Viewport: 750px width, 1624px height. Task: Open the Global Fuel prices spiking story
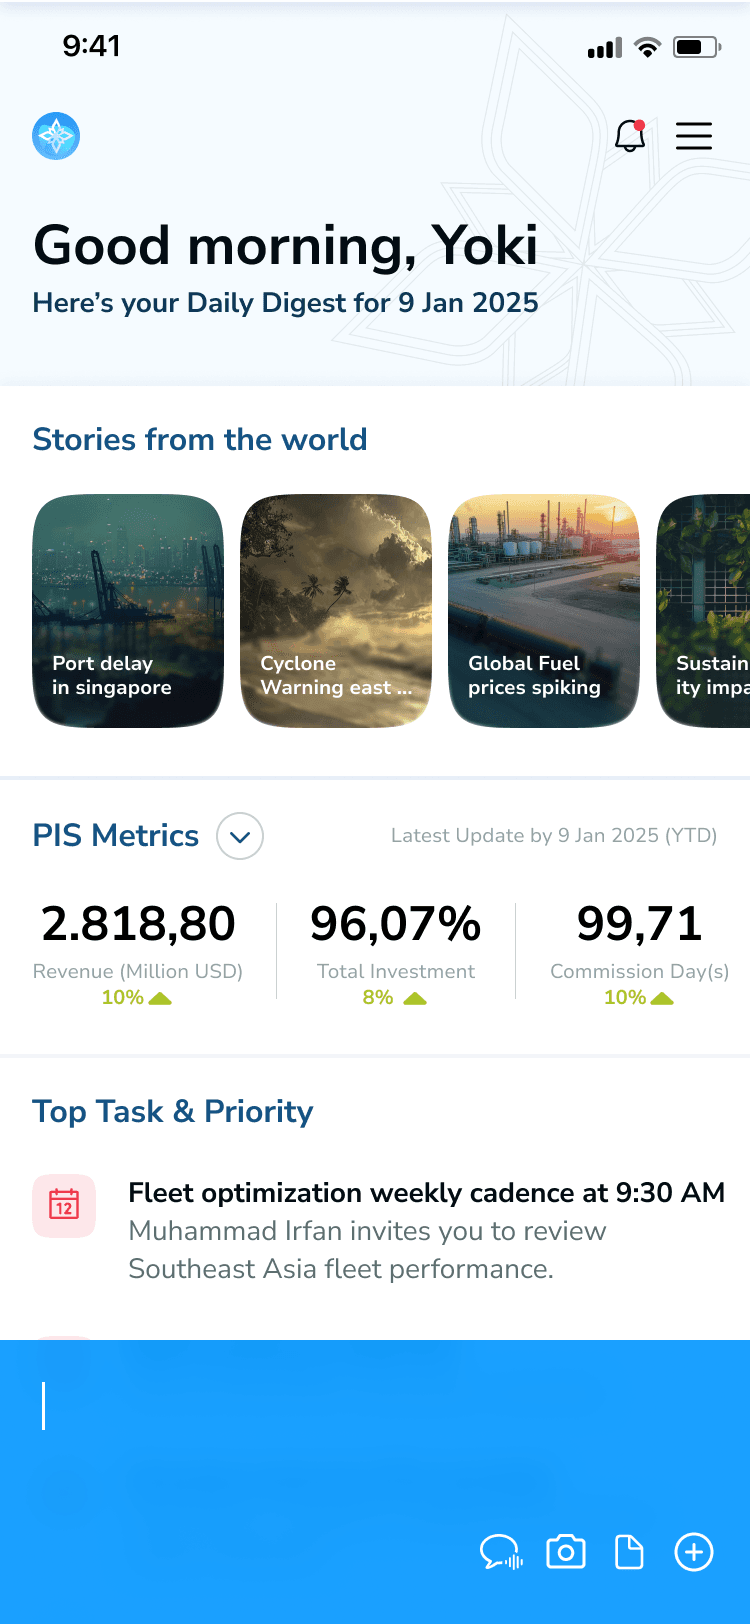tap(544, 611)
